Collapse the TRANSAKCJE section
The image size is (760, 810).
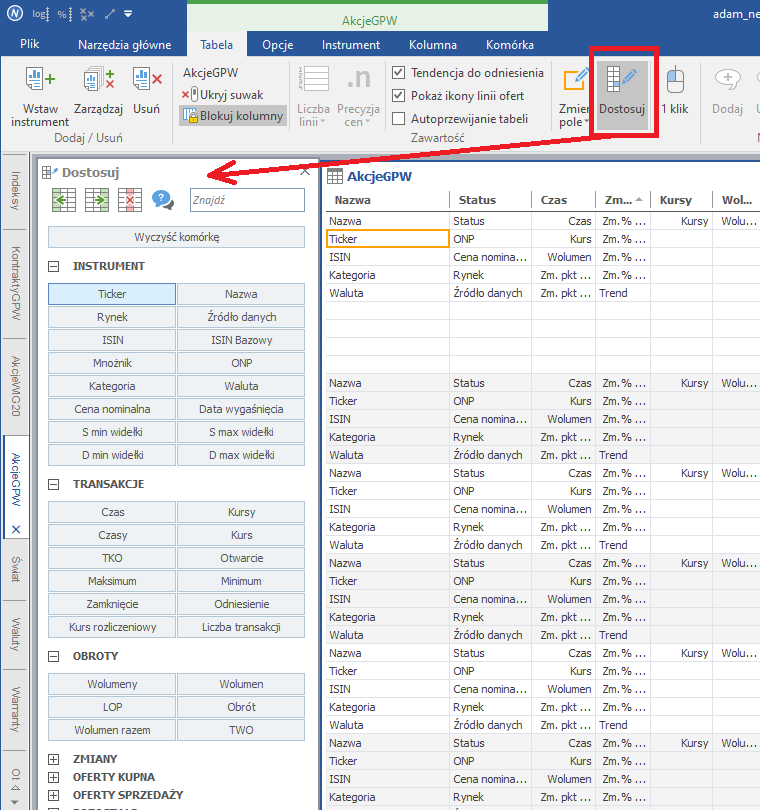point(53,485)
